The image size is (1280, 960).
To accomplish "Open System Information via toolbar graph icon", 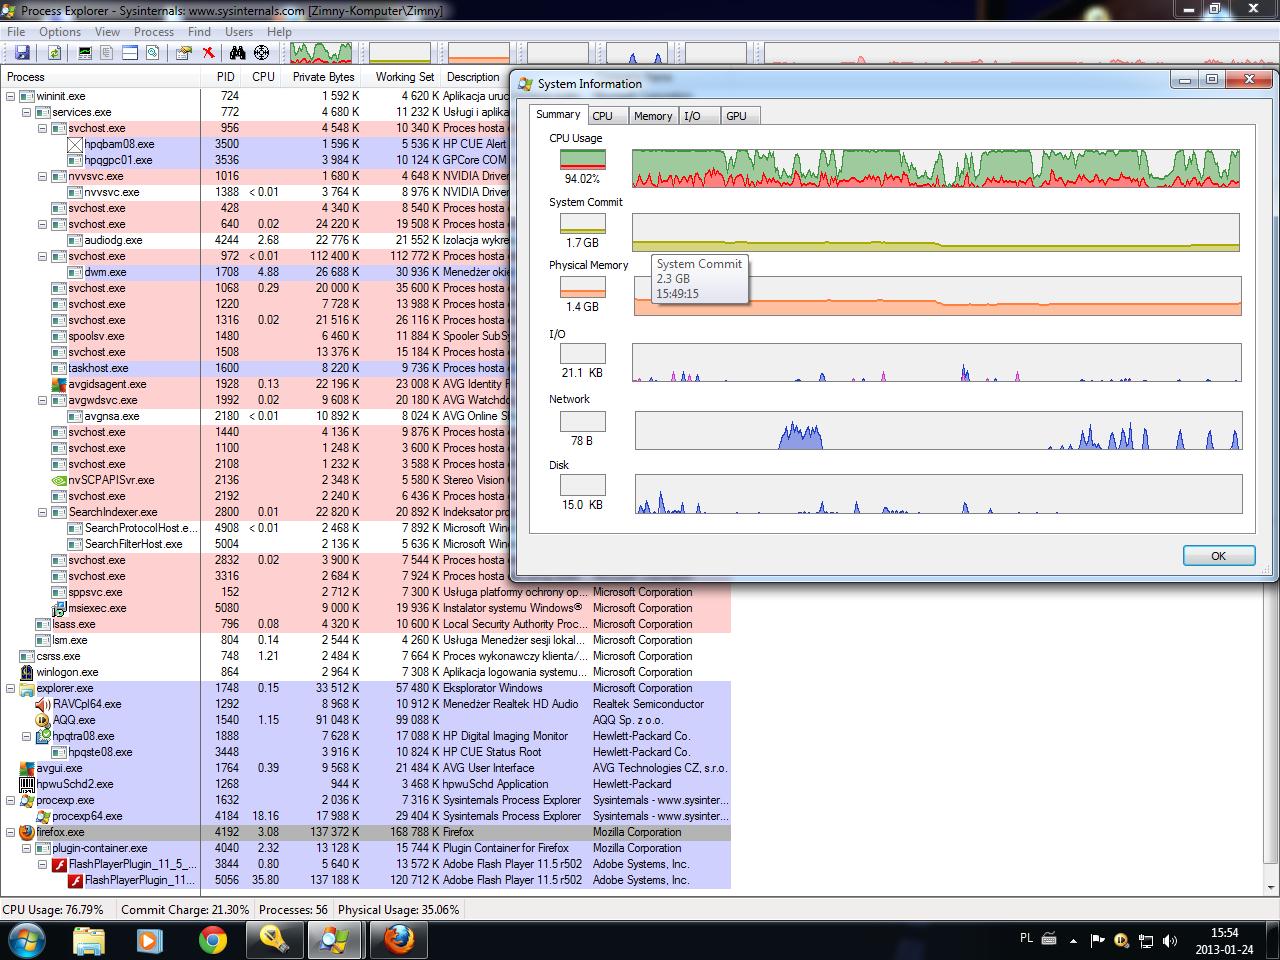I will pos(85,53).
